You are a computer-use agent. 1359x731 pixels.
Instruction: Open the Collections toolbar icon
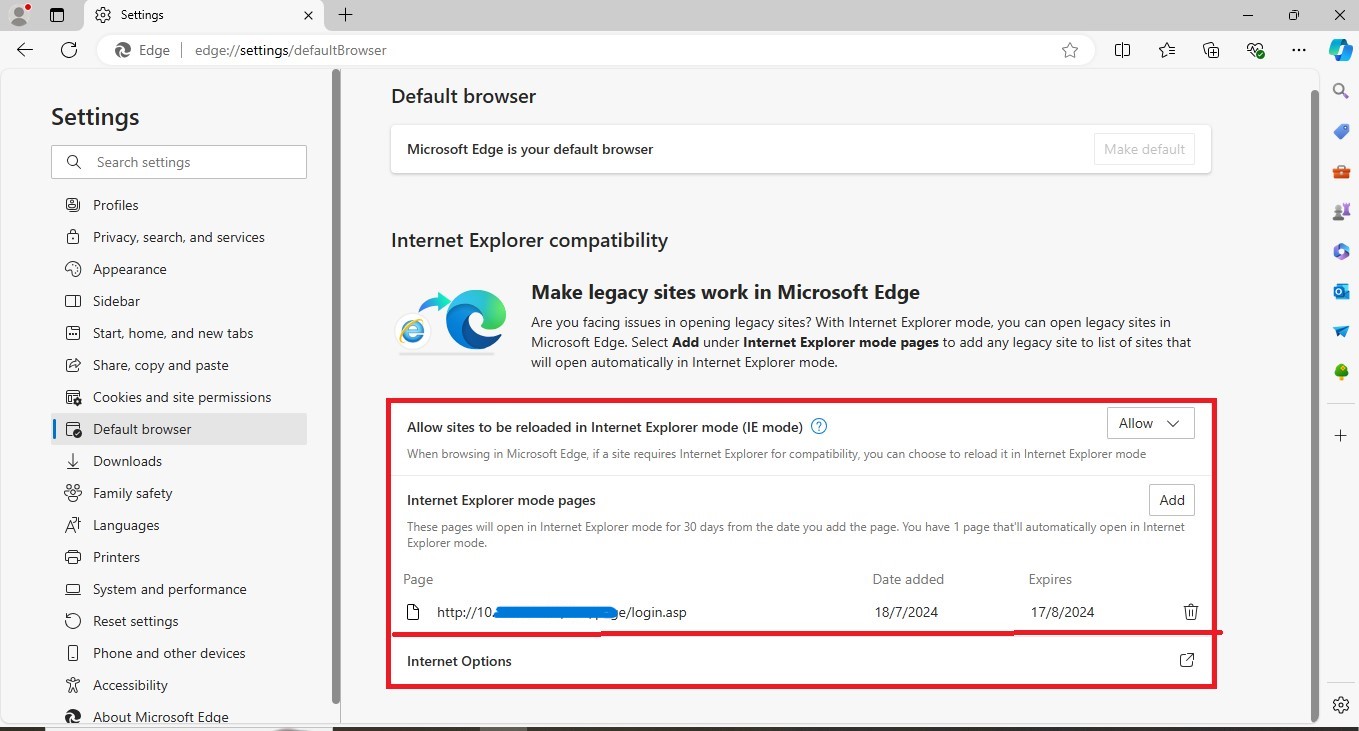(1211, 50)
